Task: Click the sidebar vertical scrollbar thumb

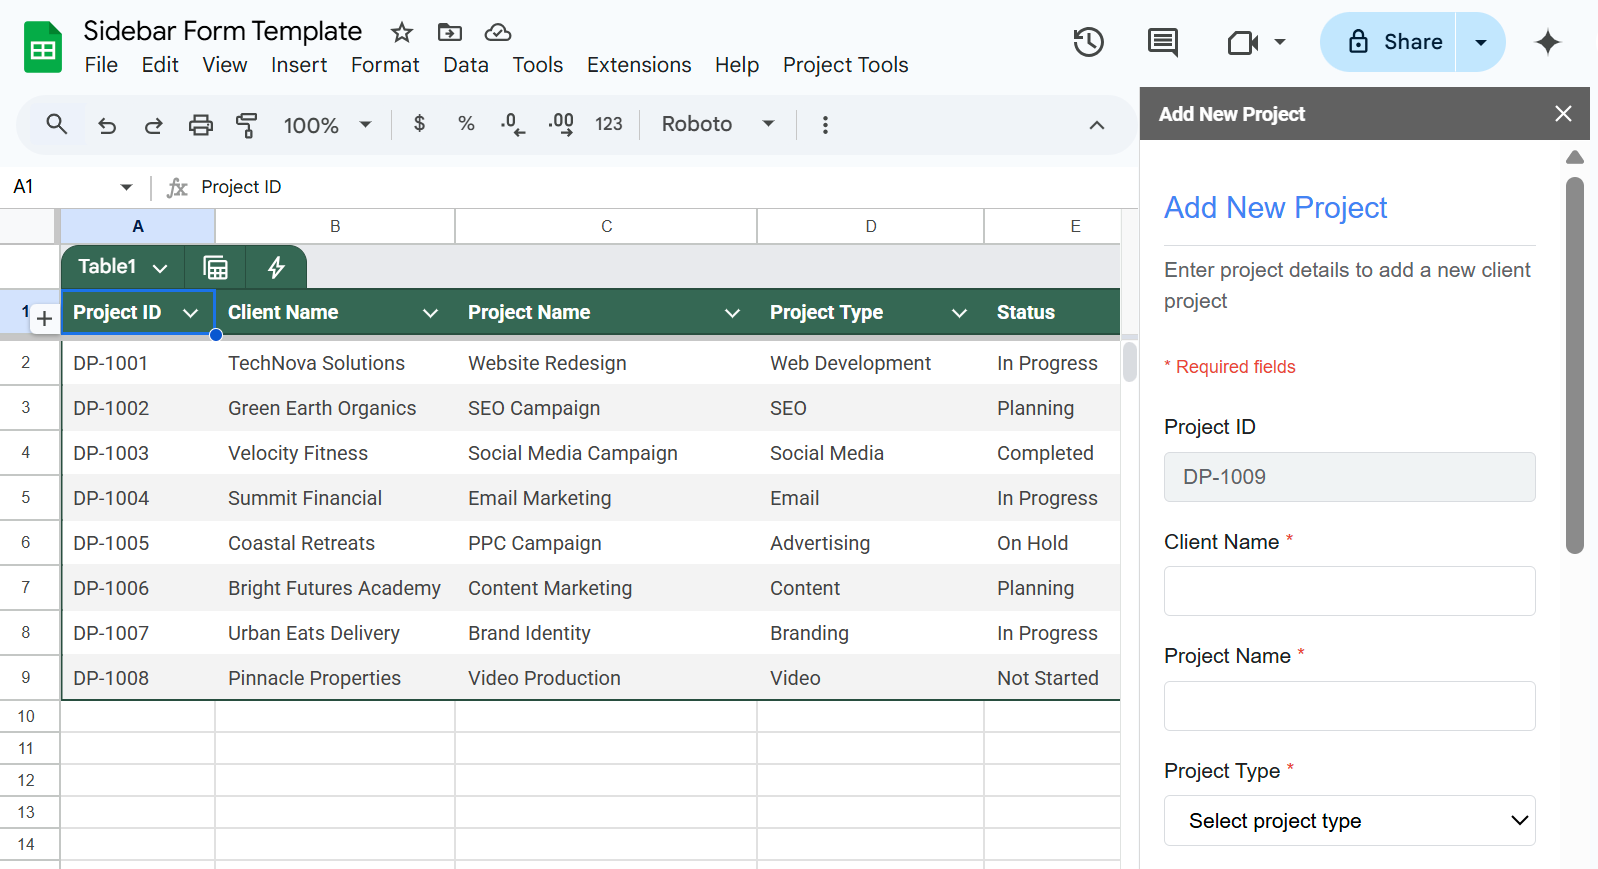Action: (1575, 365)
